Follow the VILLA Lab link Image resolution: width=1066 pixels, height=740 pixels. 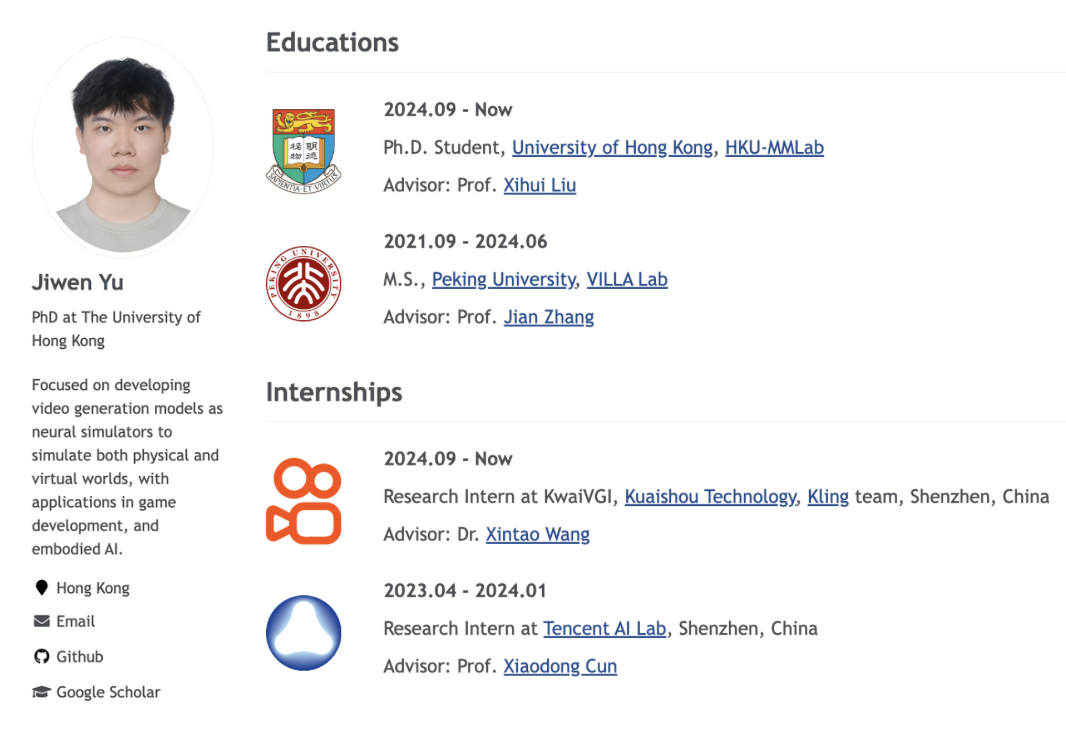point(627,279)
